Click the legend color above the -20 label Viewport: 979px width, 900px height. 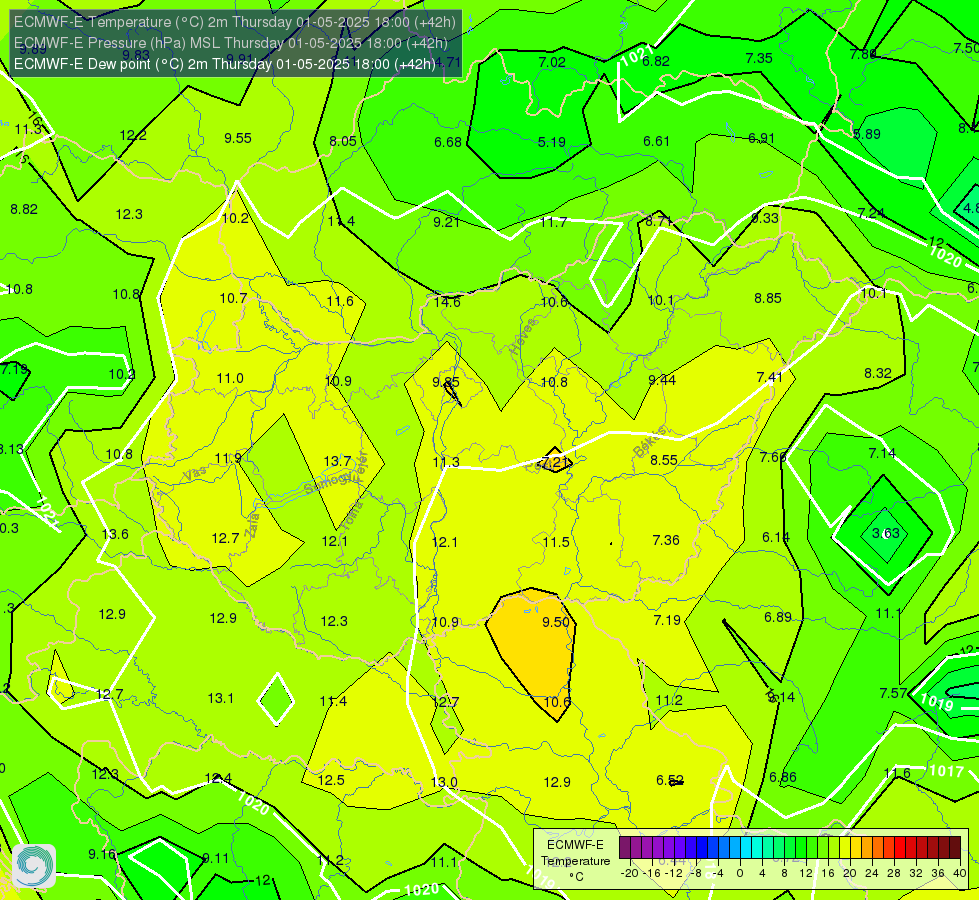point(625,848)
